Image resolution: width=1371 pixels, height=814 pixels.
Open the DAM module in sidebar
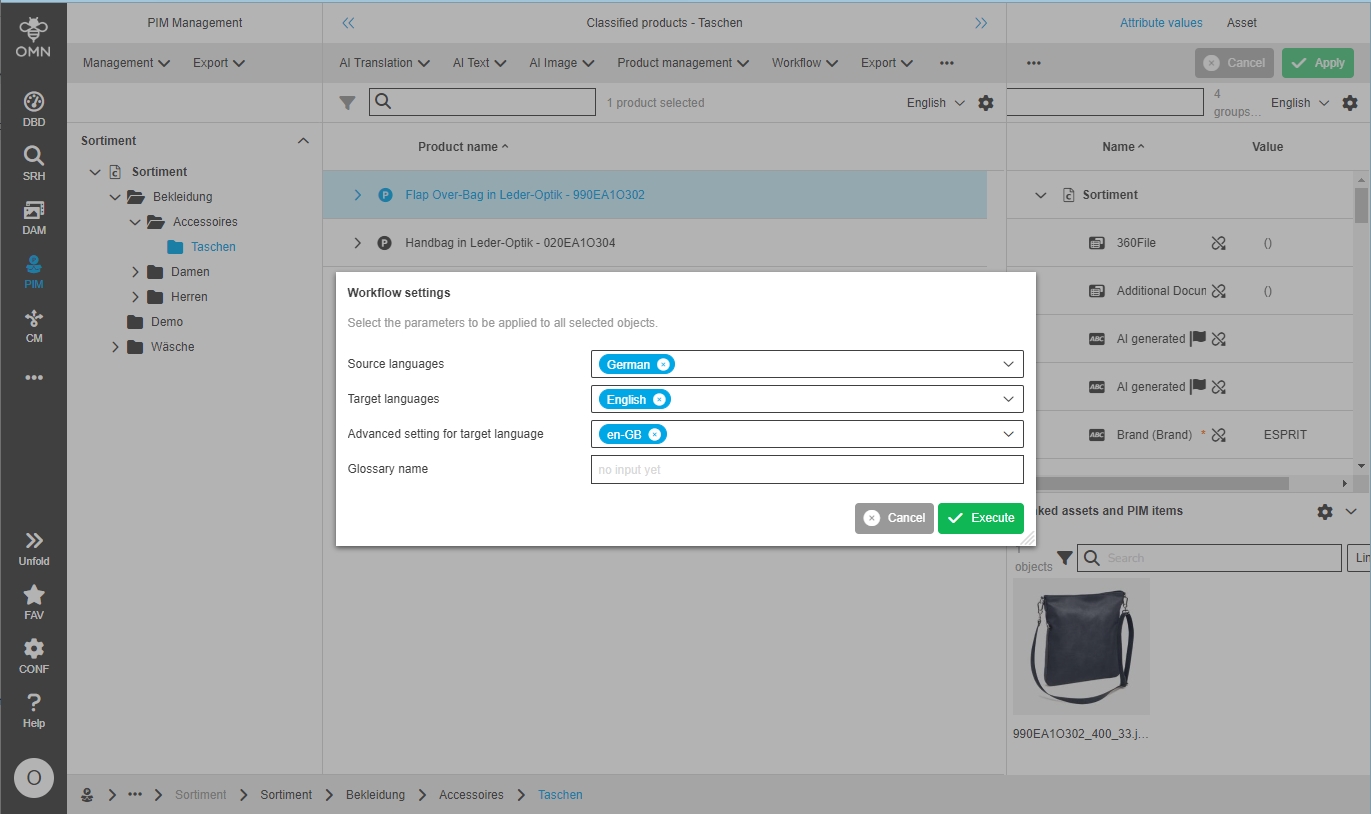(34, 217)
